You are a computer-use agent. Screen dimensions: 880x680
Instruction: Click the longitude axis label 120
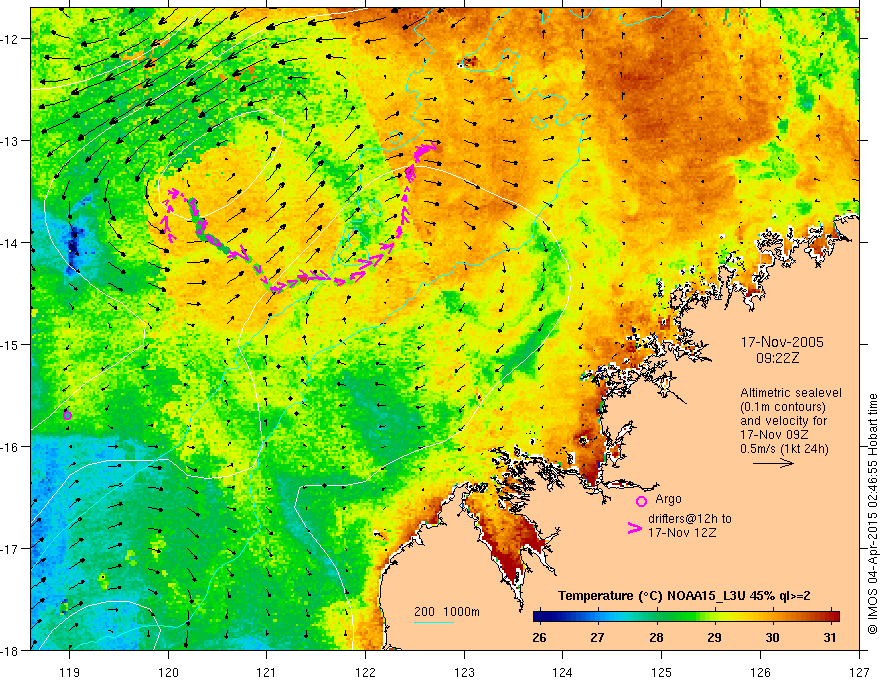tap(168, 672)
